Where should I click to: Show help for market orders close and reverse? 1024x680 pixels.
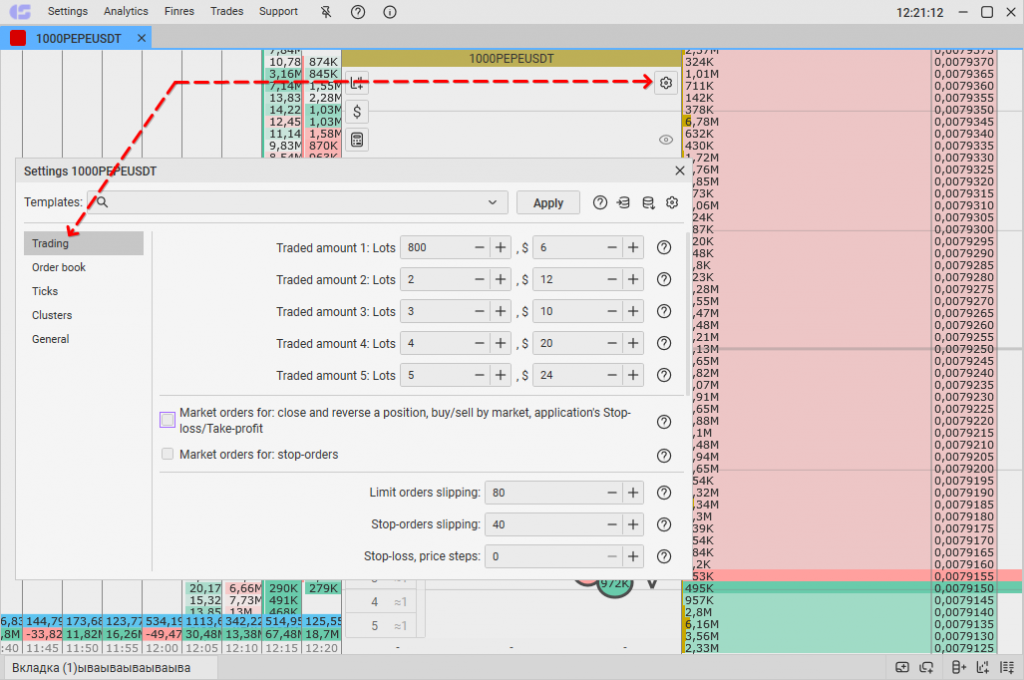click(664, 422)
